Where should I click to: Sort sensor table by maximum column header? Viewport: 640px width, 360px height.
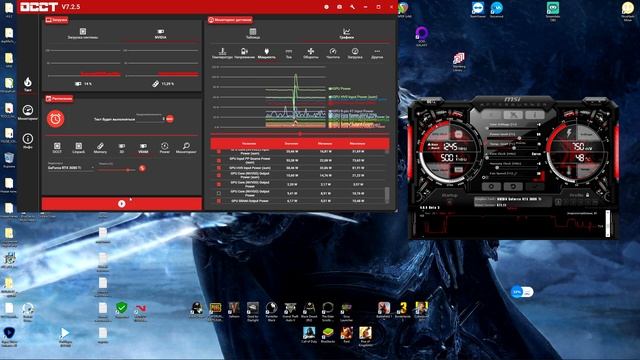click(358, 144)
